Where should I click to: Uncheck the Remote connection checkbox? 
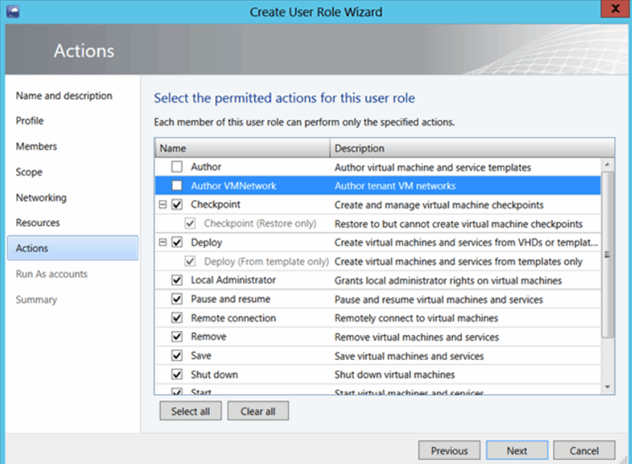click(x=177, y=318)
